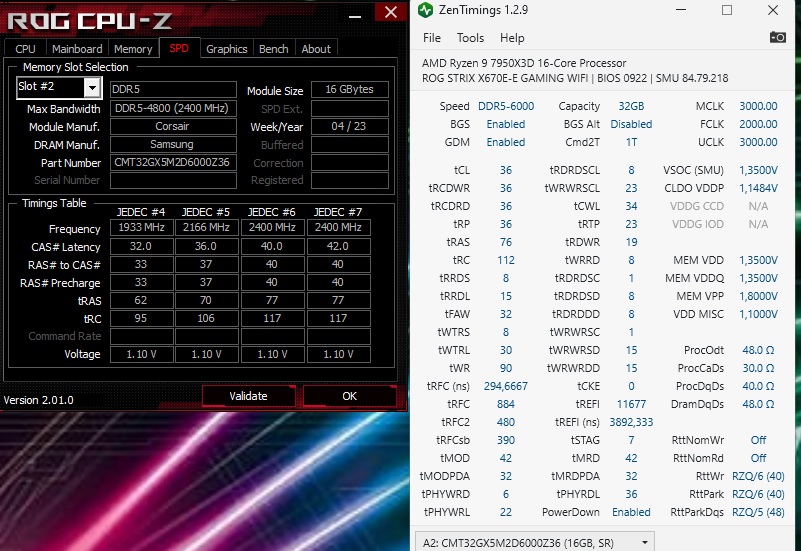Image resolution: width=801 pixels, height=551 pixels.
Task: Open the Graphics tab
Action: [x=227, y=49]
